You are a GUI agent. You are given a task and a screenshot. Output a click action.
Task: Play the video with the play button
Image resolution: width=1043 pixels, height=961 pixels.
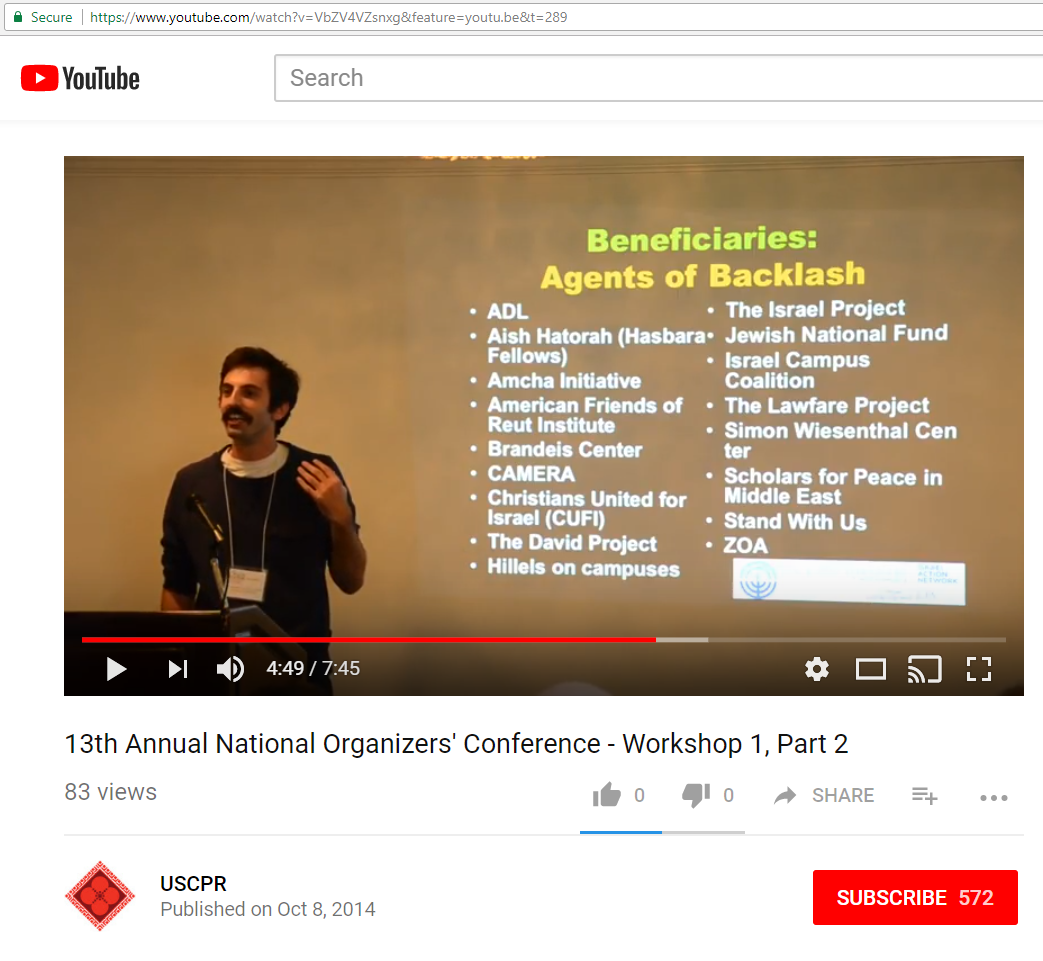[117, 669]
